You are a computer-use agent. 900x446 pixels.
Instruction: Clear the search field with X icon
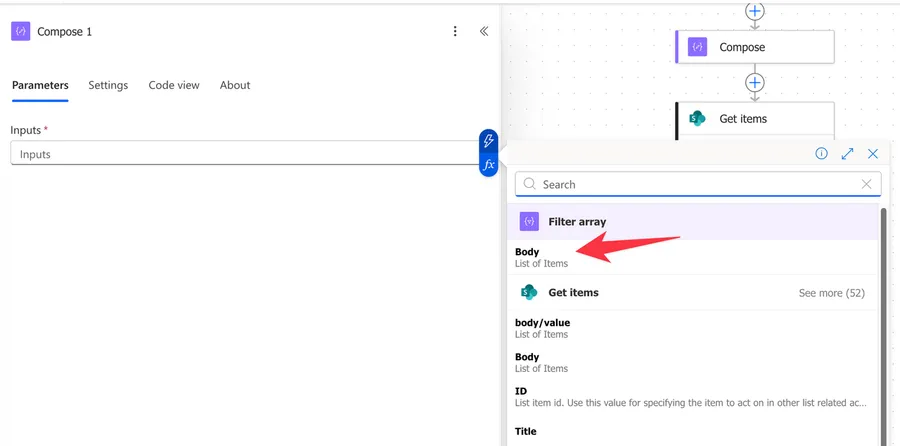(x=867, y=184)
